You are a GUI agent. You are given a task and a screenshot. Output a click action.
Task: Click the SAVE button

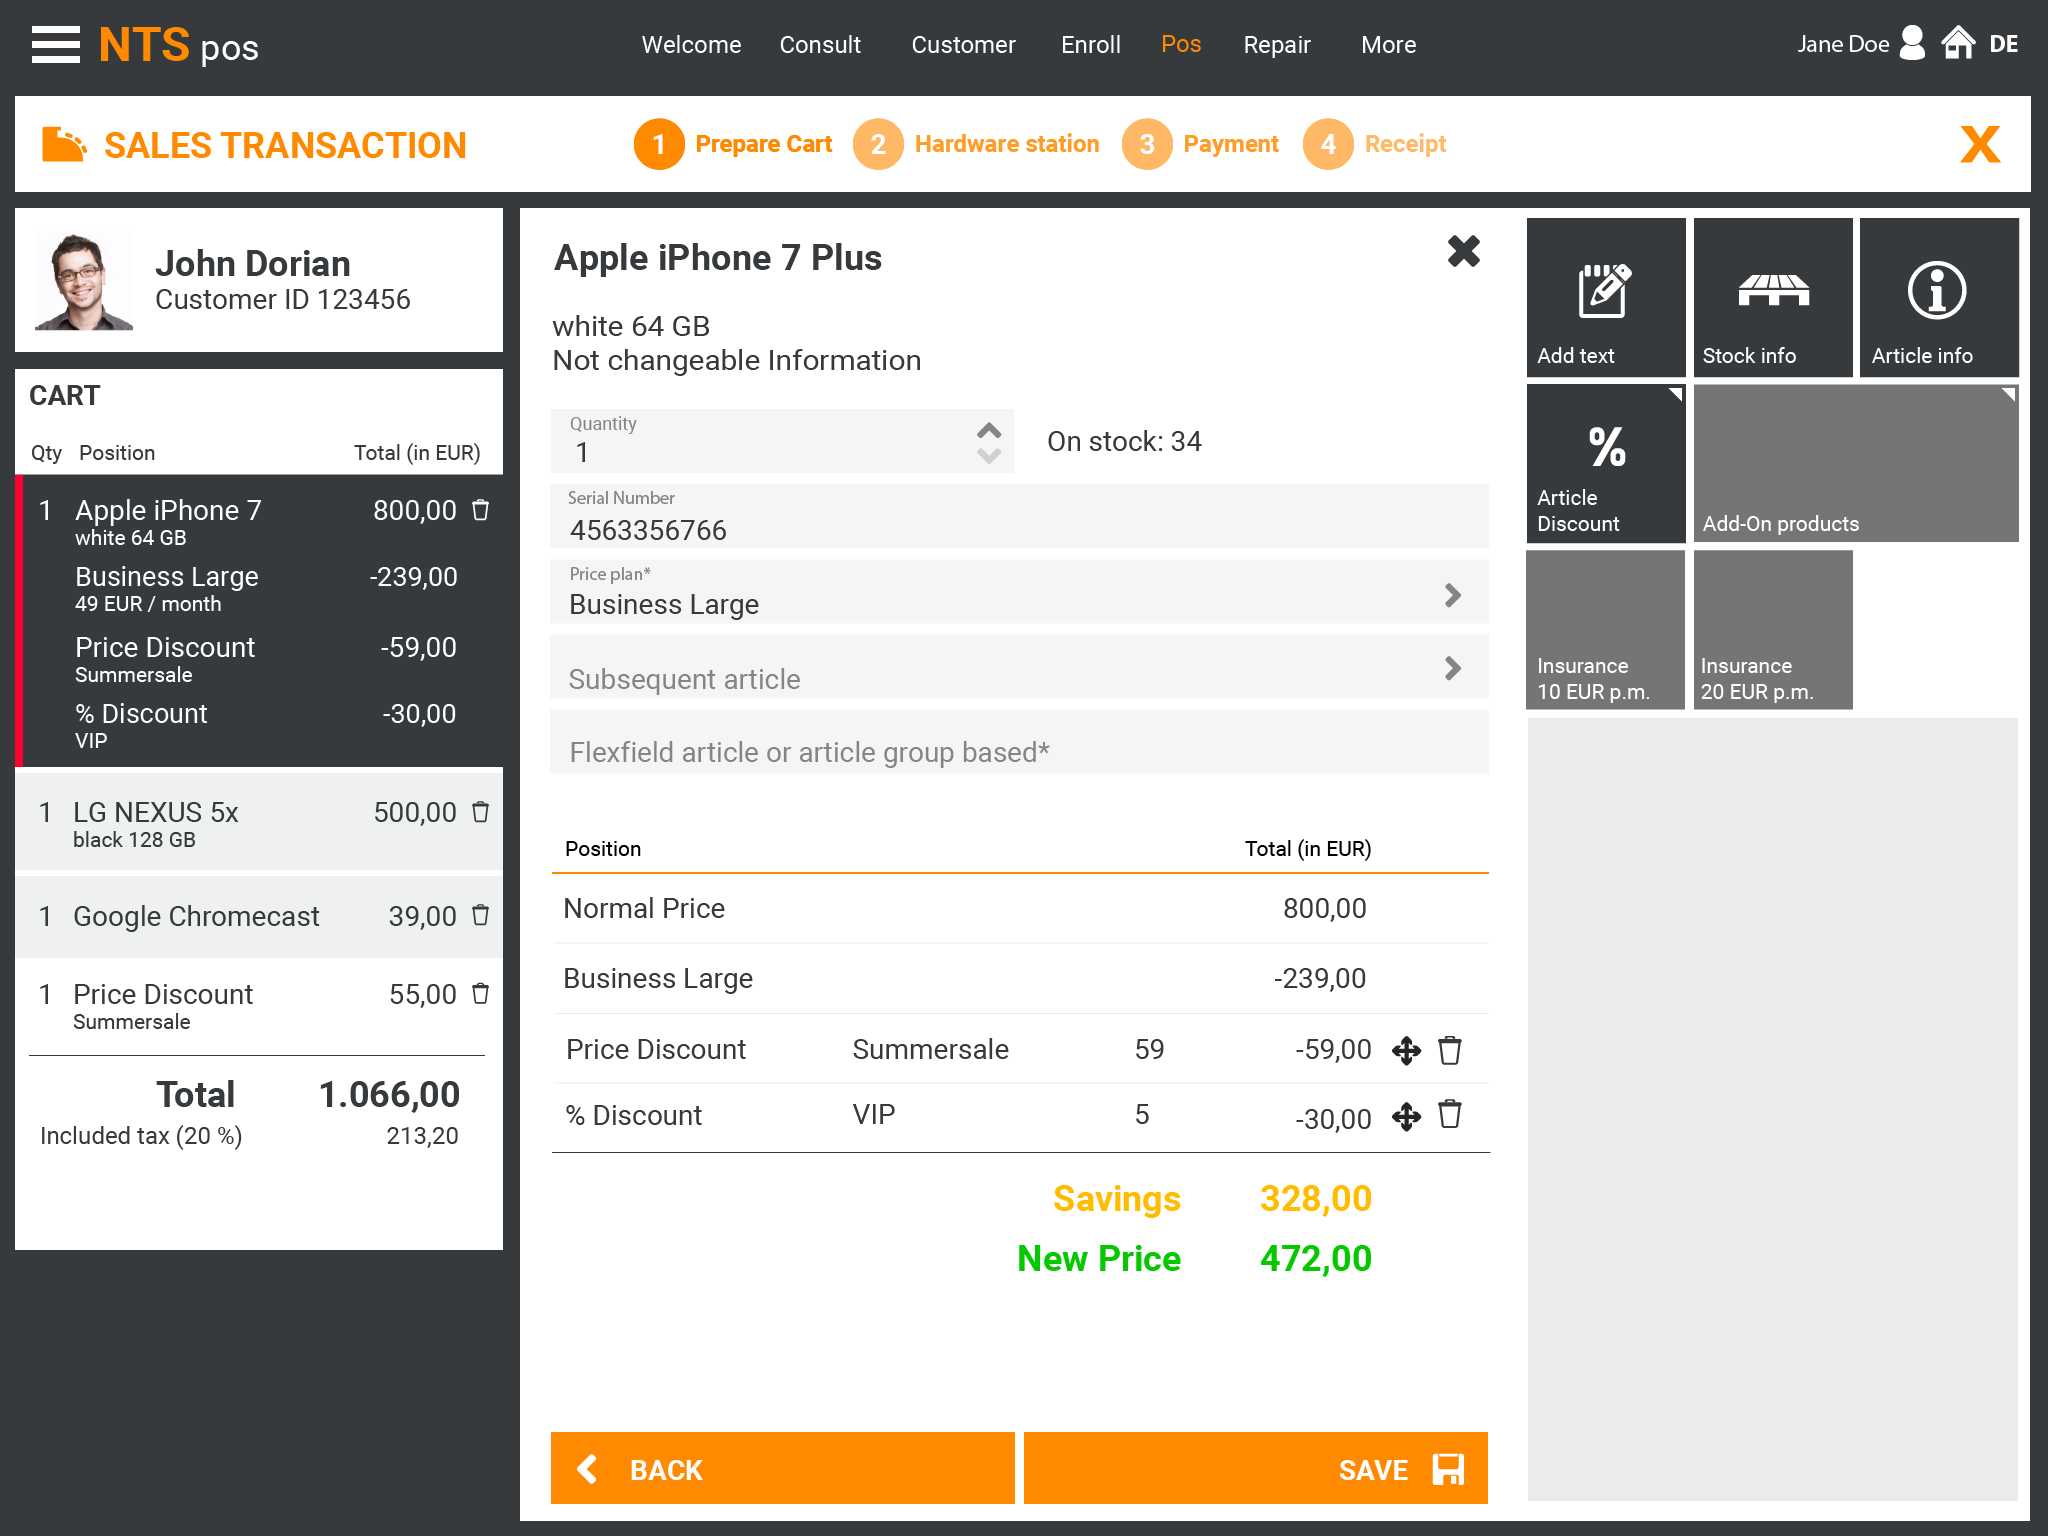pos(1255,1468)
